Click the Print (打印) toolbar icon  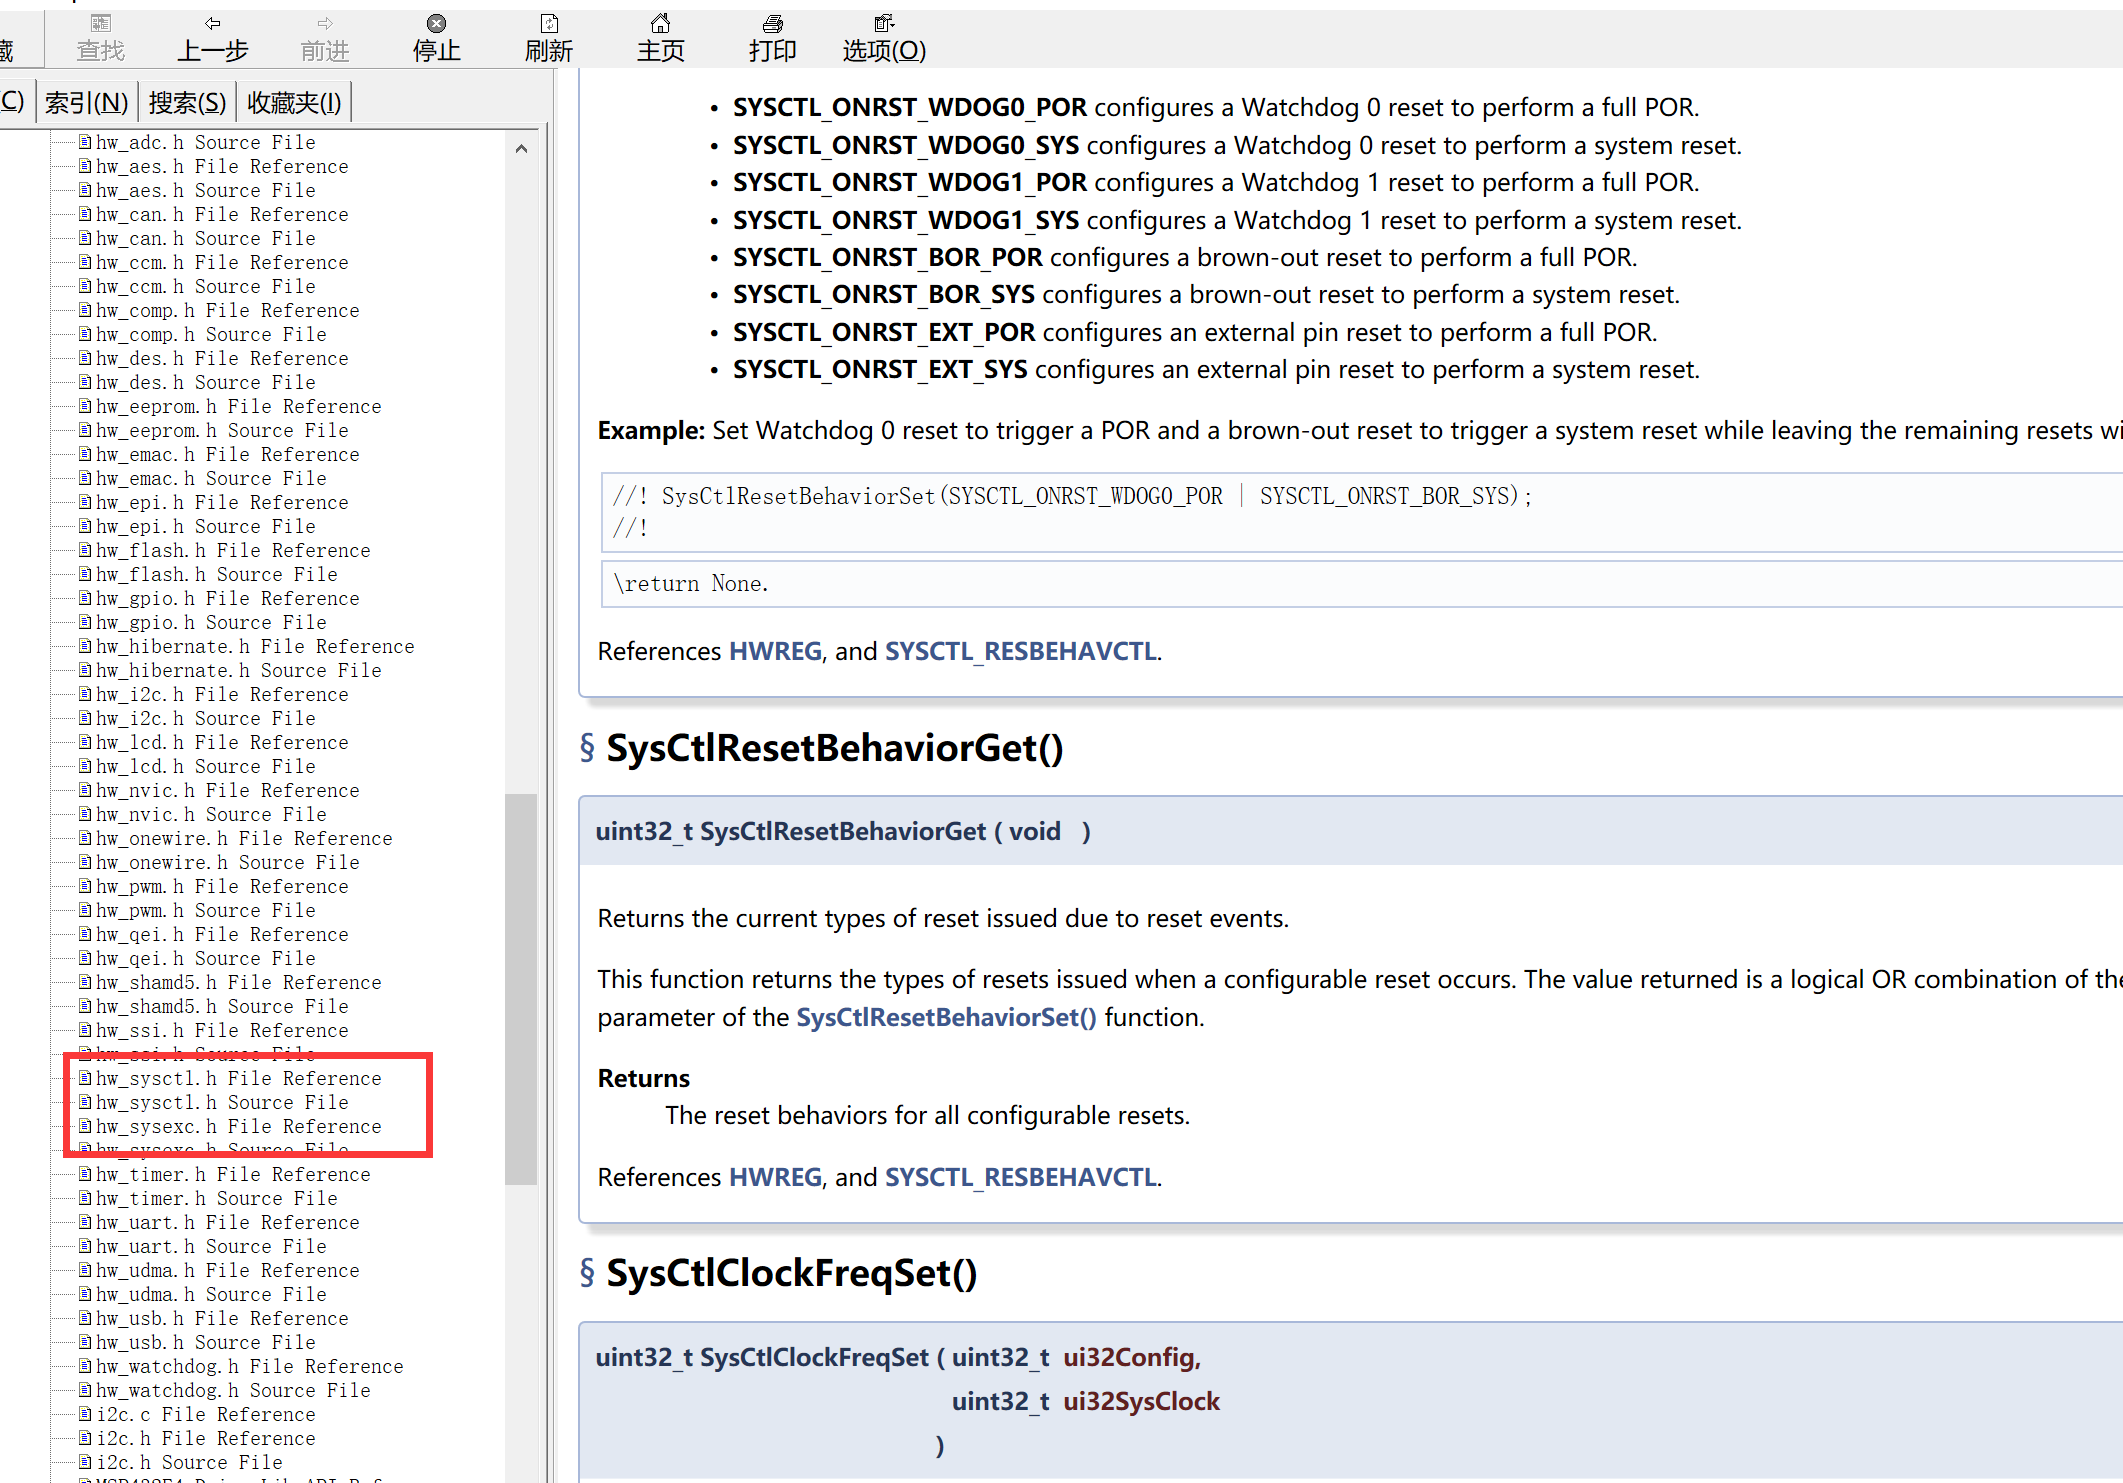772,37
